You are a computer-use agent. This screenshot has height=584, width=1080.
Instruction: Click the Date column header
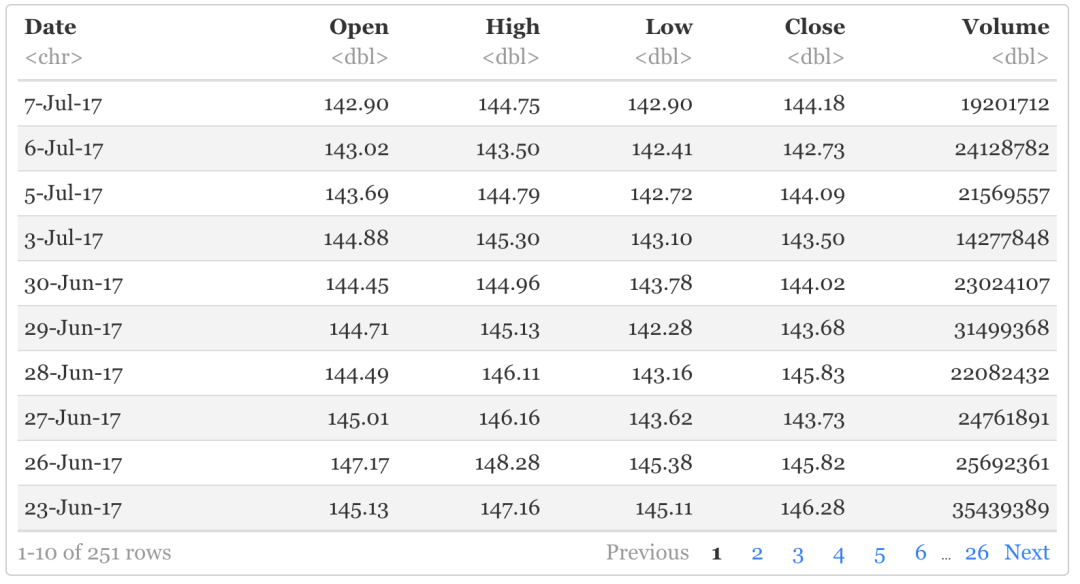pyautogui.click(x=50, y=27)
